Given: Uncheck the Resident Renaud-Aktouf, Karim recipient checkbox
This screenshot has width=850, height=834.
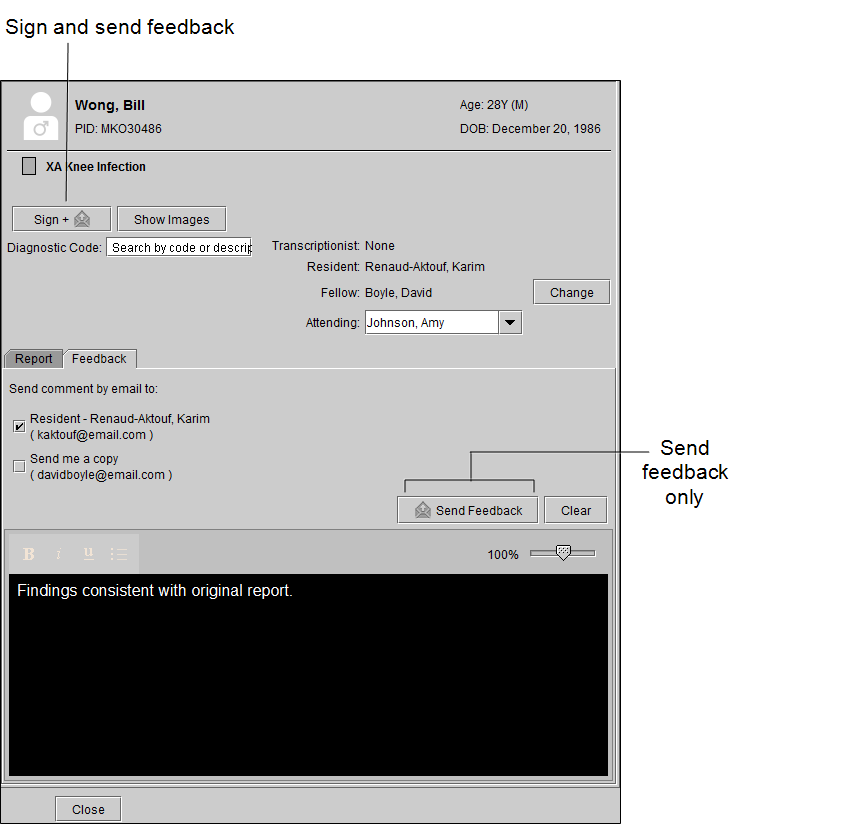Looking at the screenshot, I should point(19,426).
